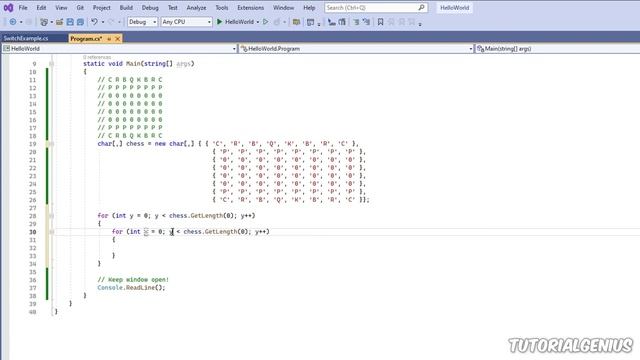This screenshot has height=360, width=640.
Task: Switch to the SwitchExample.cs tab
Action: pyautogui.click(x=26, y=39)
